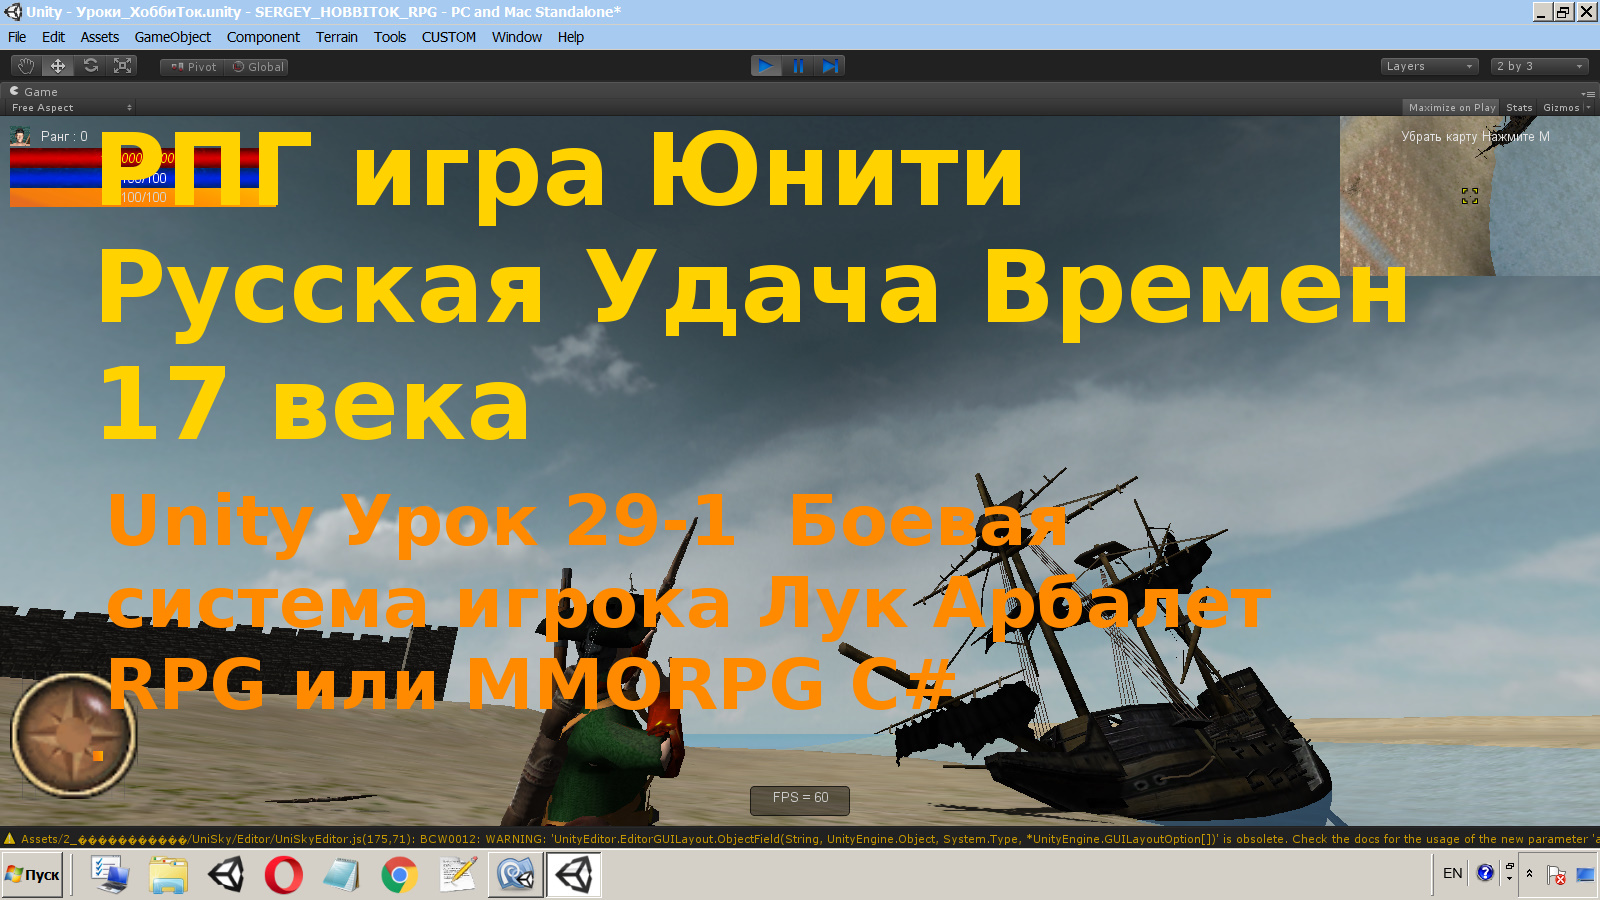
Task: Select the Rotate tool
Action: point(90,66)
